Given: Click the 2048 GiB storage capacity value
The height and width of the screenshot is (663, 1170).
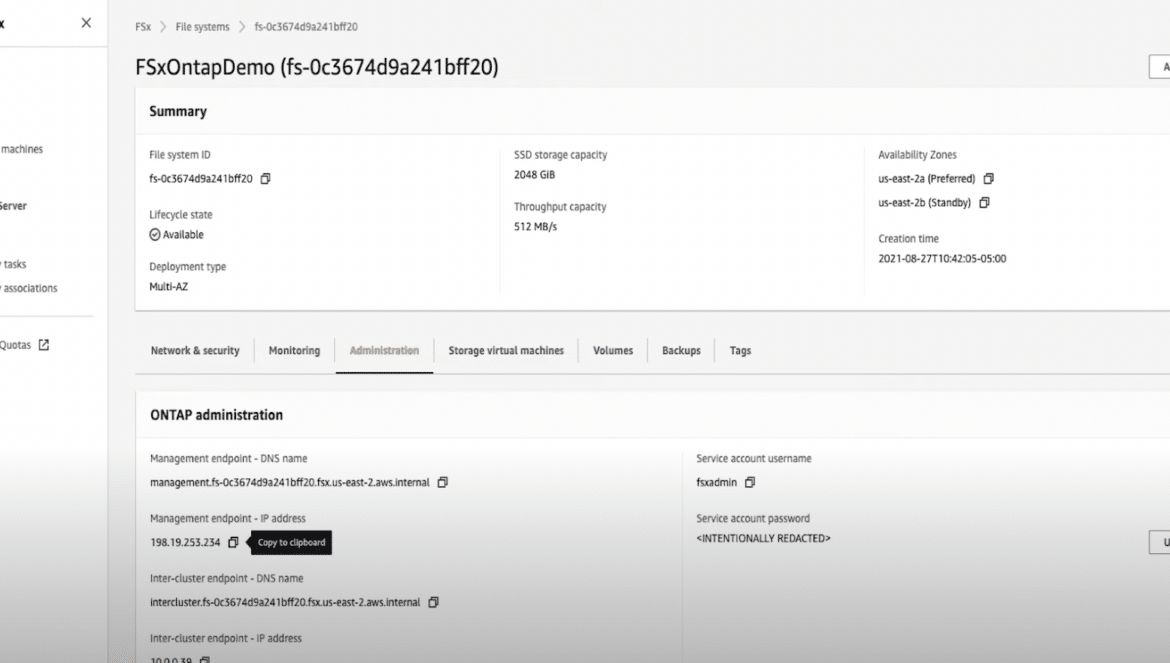Looking at the screenshot, I should click(534, 175).
